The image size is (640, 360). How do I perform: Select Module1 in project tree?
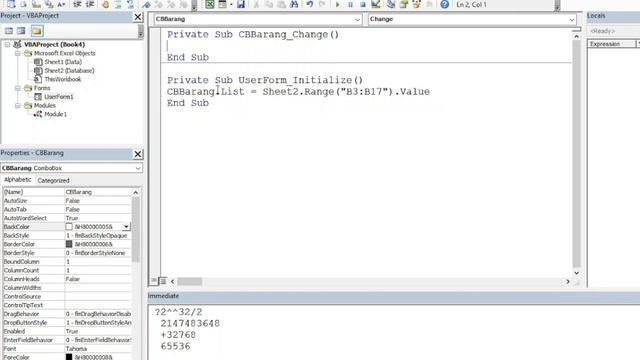coord(56,114)
